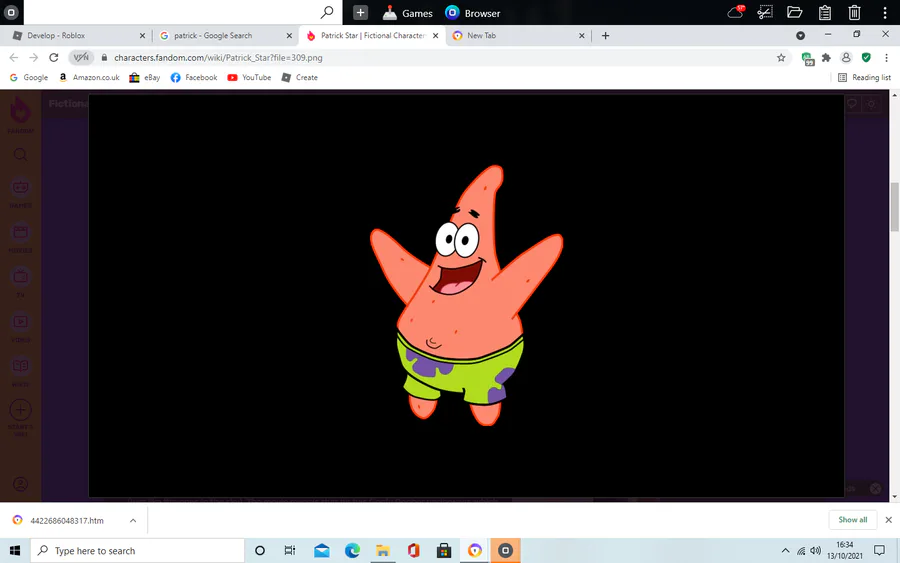
Task: Open the browser three-dot menu
Action: click(886, 57)
